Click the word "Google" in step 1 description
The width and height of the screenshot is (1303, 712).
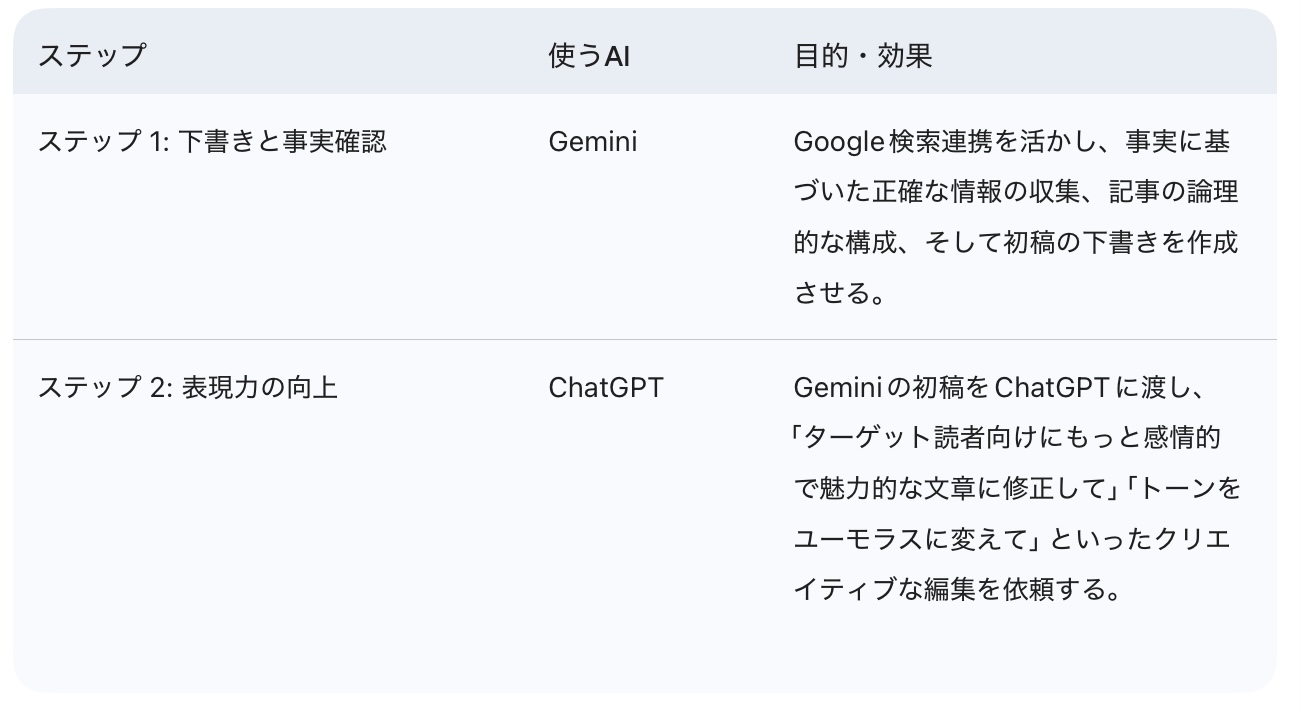[837, 142]
